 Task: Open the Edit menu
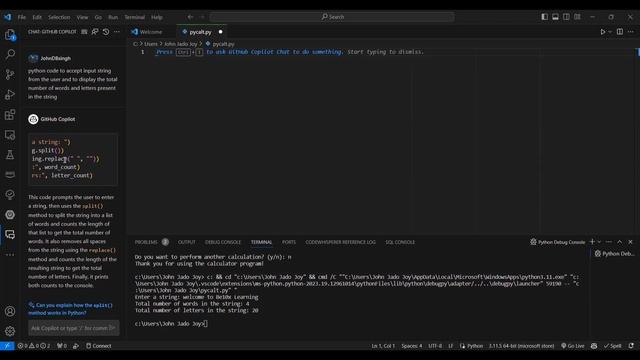point(37,17)
